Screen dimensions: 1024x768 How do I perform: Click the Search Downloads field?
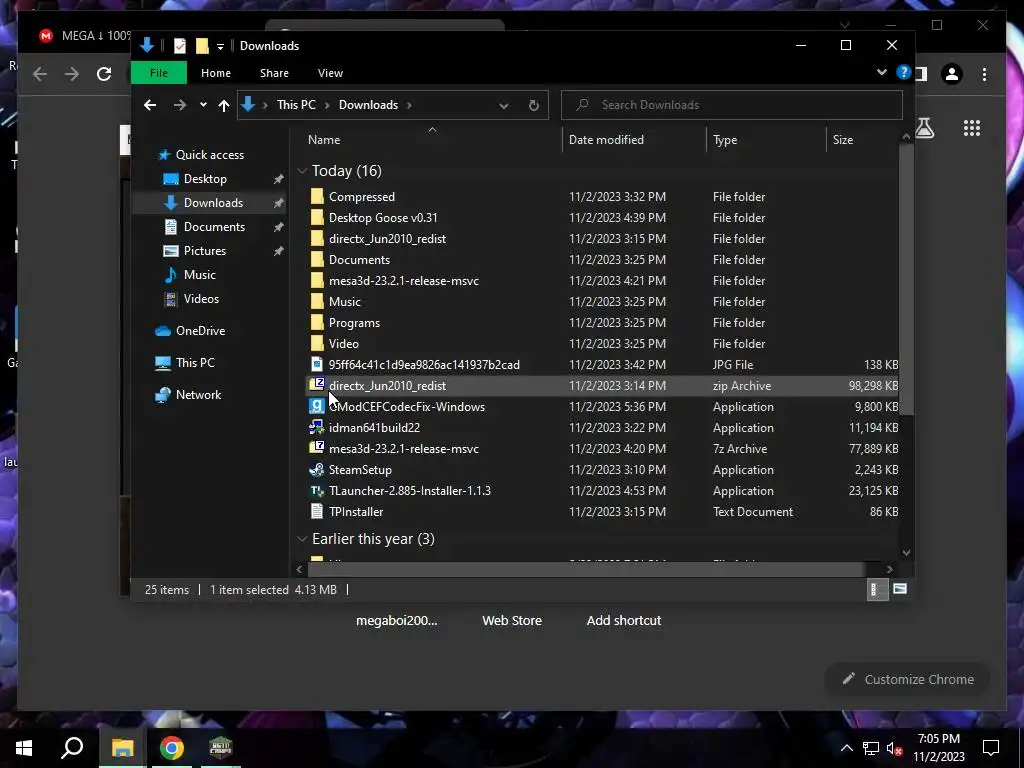pos(731,104)
